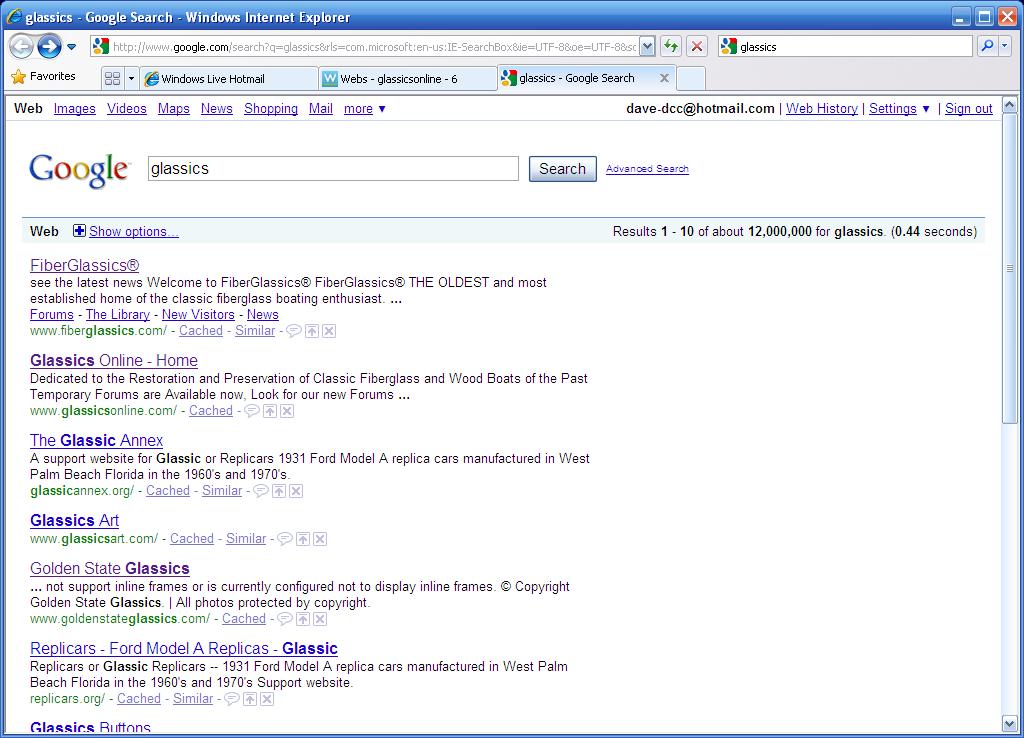Click the page scrollbar down arrow
This screenshot has height=738, width=1024.
[1010, 724]
